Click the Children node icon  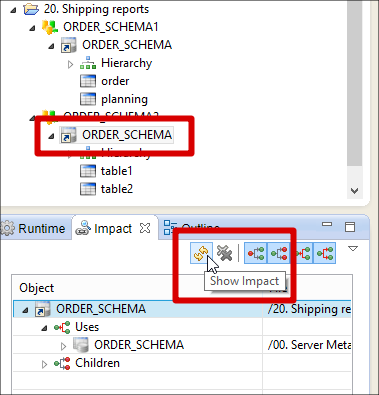[62, 363]
